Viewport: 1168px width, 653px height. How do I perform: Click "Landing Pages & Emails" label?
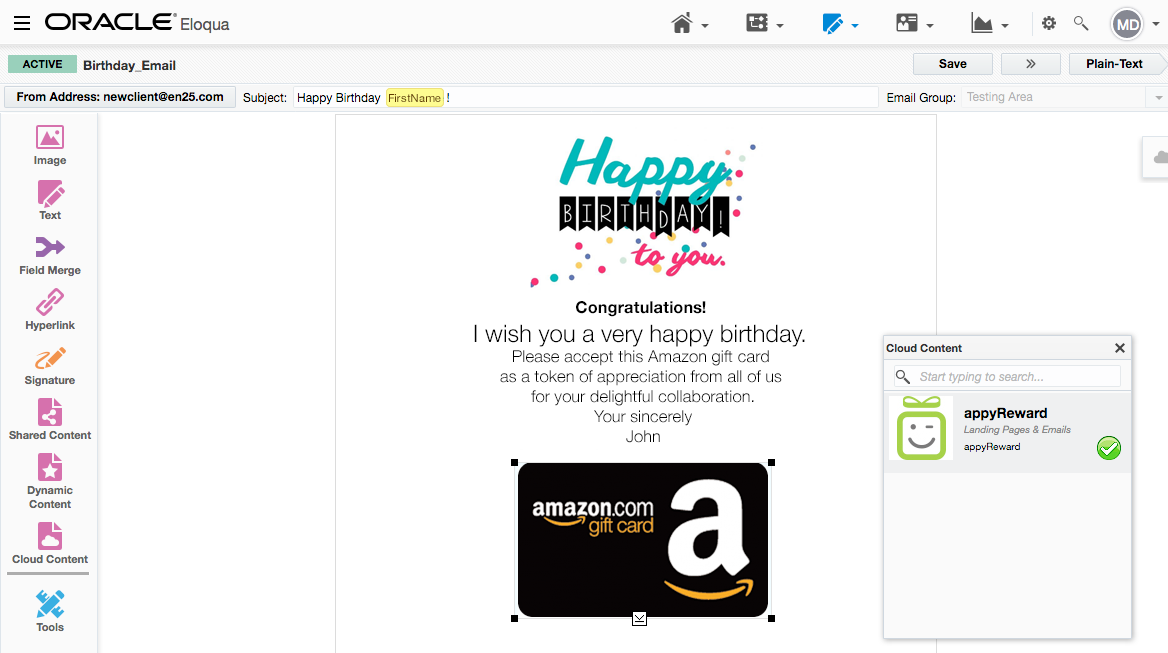(x=1017, y=430)
